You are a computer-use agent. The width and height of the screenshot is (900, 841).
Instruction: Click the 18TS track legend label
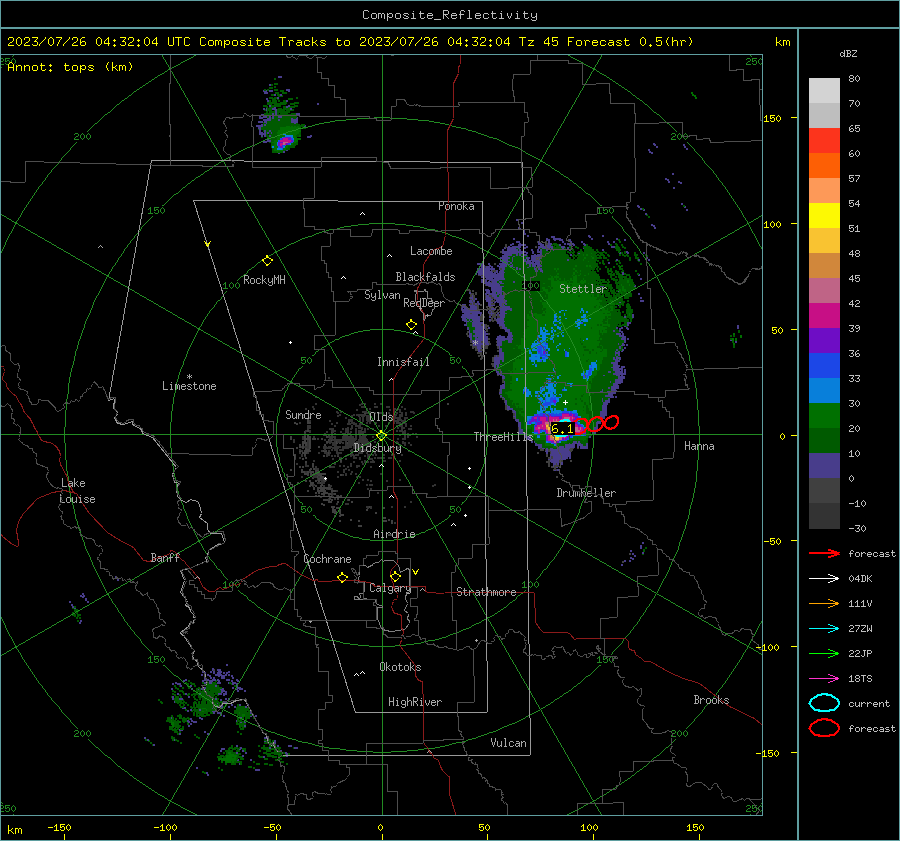pos(860,679)
